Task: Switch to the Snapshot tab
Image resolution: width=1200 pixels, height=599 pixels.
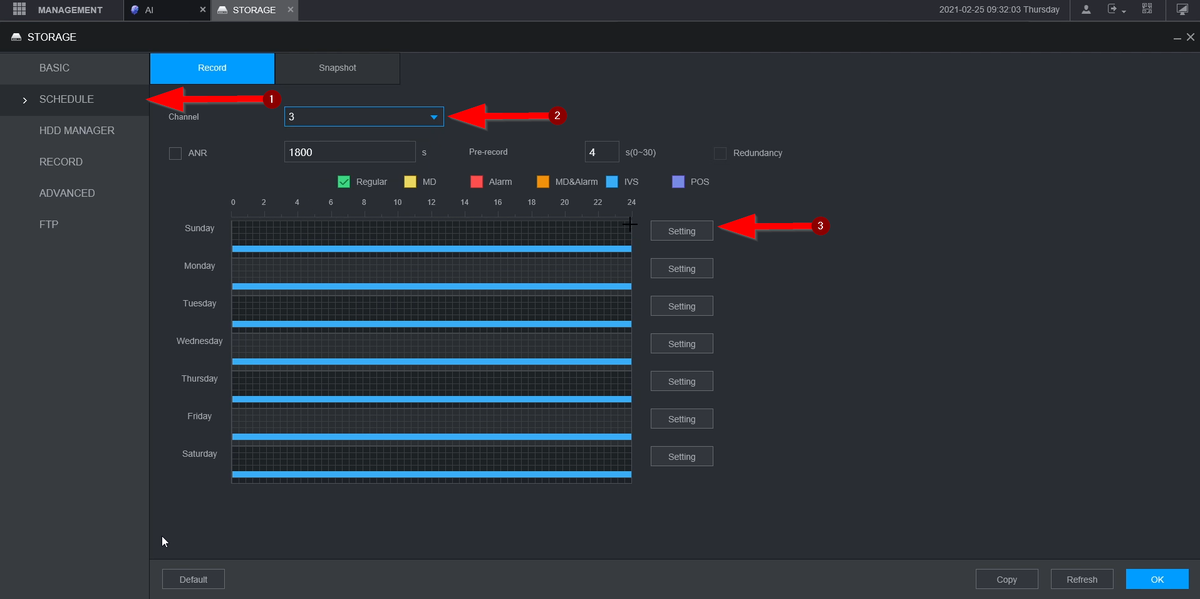Action: click(x=337, y=68)
